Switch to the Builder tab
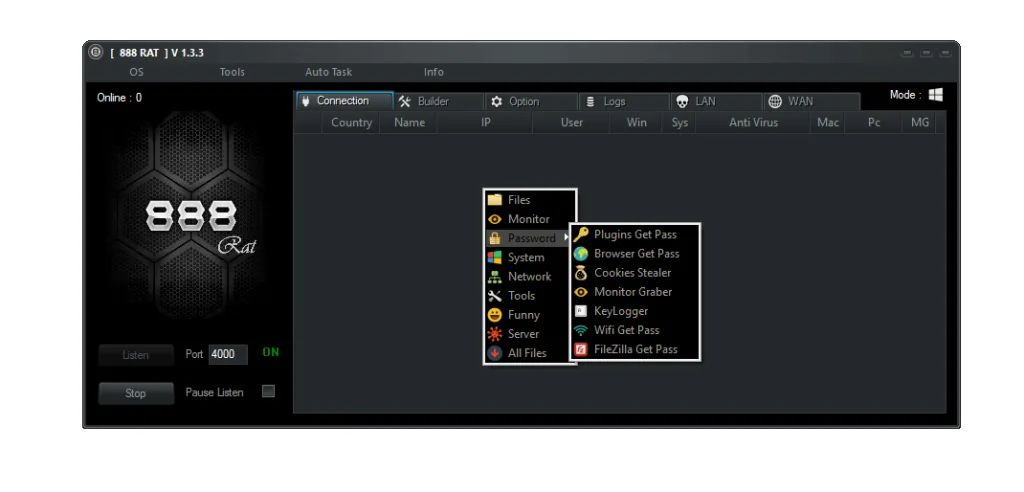1024x492 pixels. [433, 101]
